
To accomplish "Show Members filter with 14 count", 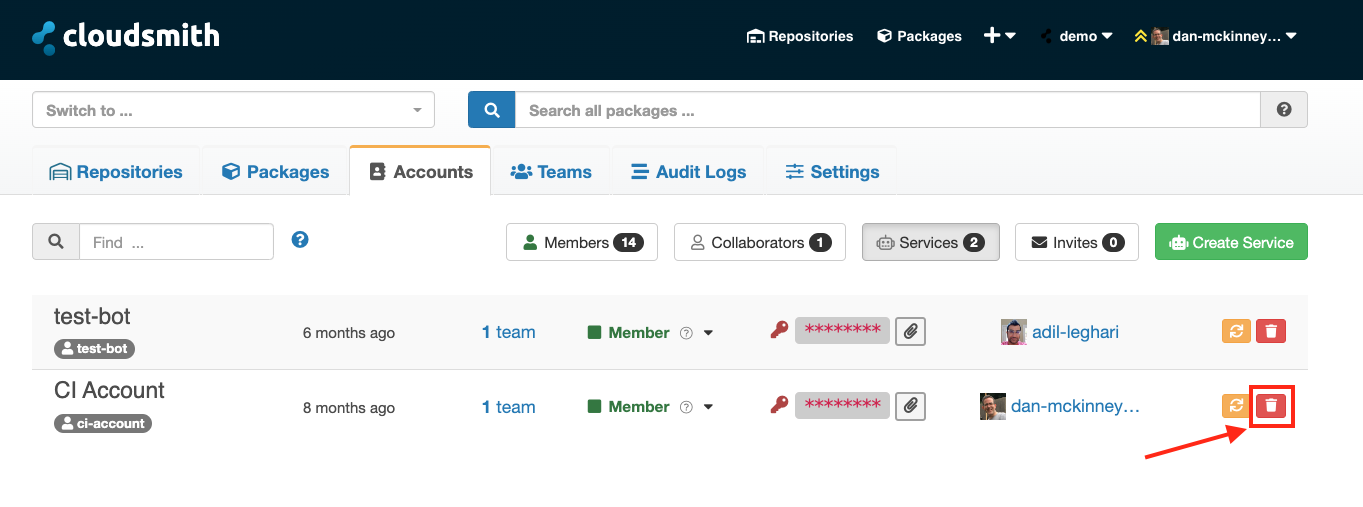I will [x=582, y=242].
